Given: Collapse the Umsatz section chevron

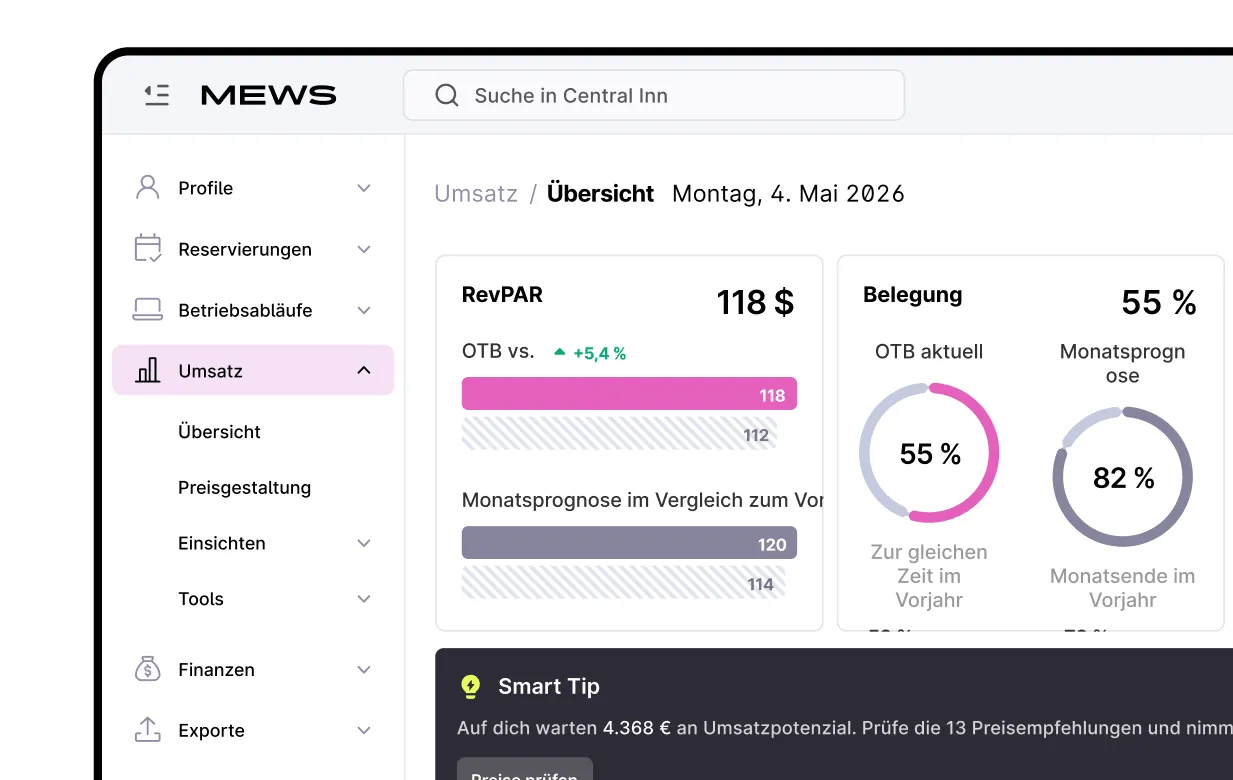Looking at the screenshot, I should tap(364, 371).
